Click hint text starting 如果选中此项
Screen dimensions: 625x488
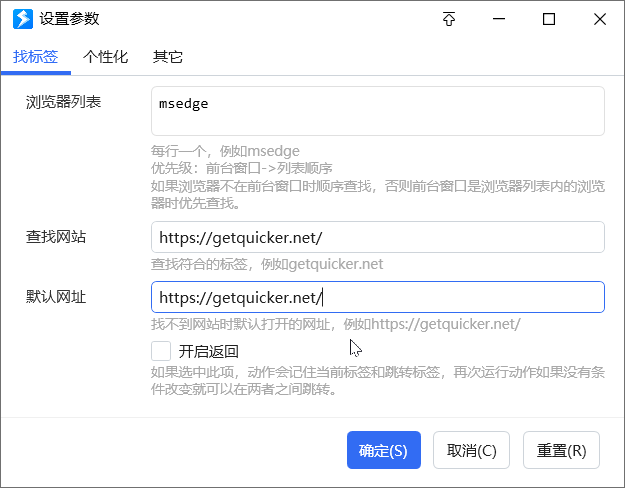[x=378, y=381]
